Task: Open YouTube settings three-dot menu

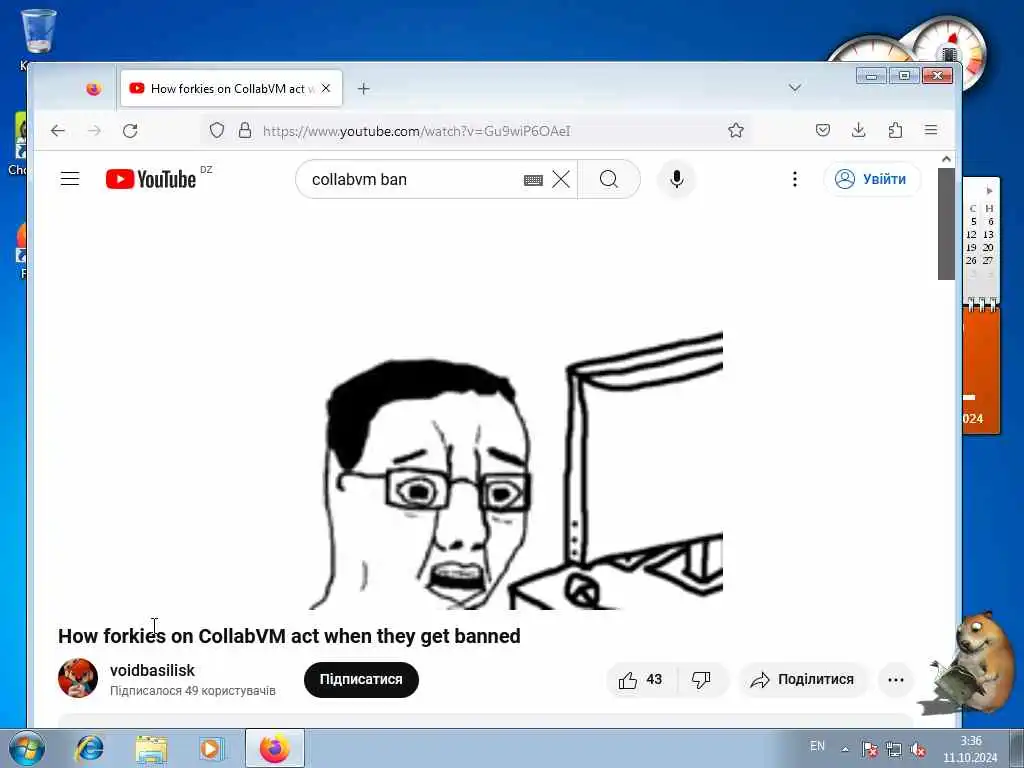Action: 795,179
